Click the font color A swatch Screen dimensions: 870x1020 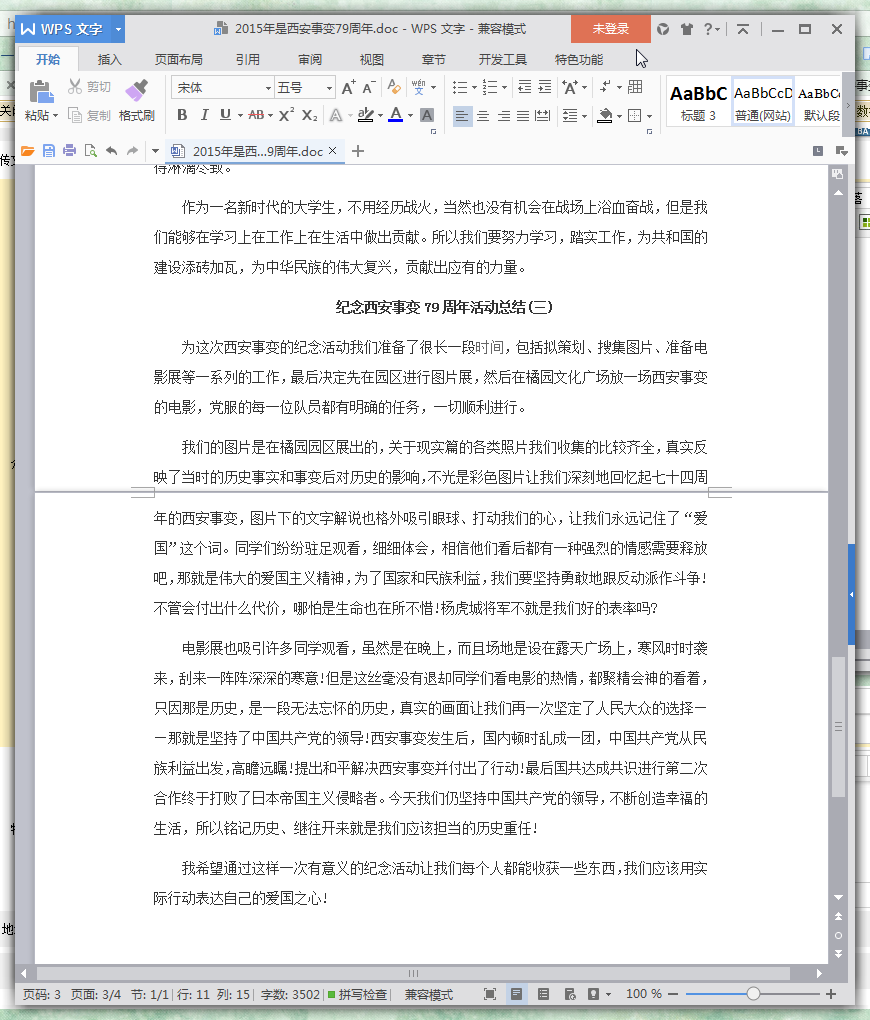tap(396, 115)
